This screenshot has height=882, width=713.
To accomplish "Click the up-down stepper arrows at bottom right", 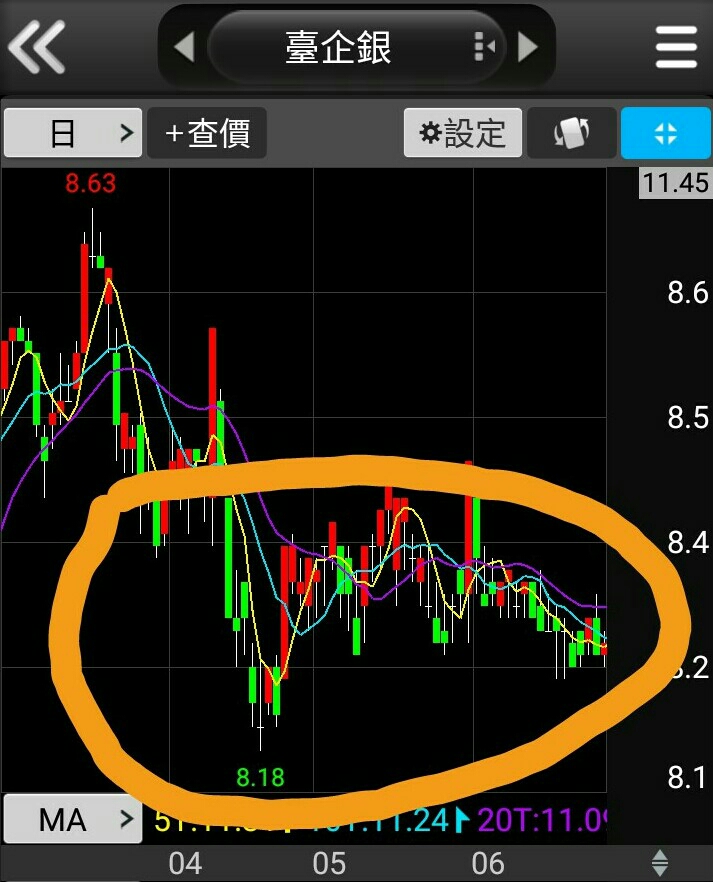I will [x=660, y=863].
